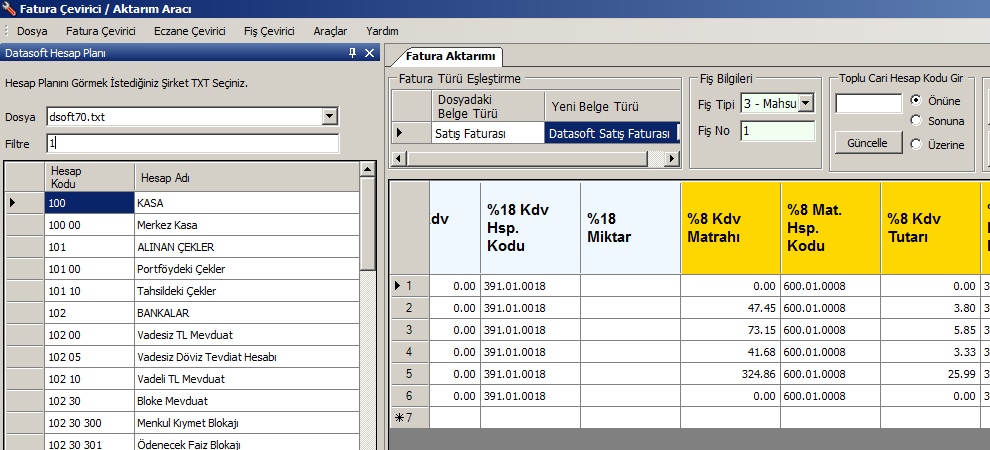Click left arrow of Fatura Türü scrollbar
The width and height of the screenshot is (990, 450).
coord(398,158)
